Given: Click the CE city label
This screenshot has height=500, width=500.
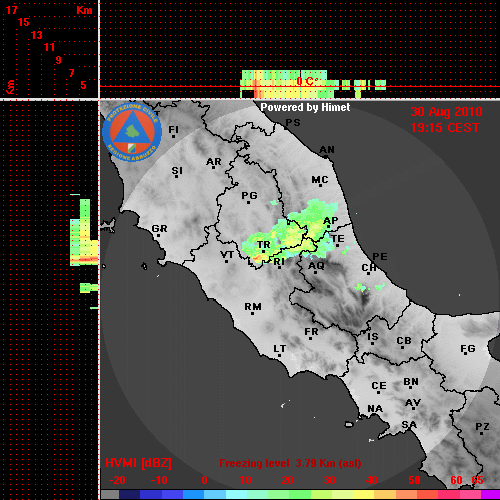Looking at the screenshot, I should pos(379,386).
